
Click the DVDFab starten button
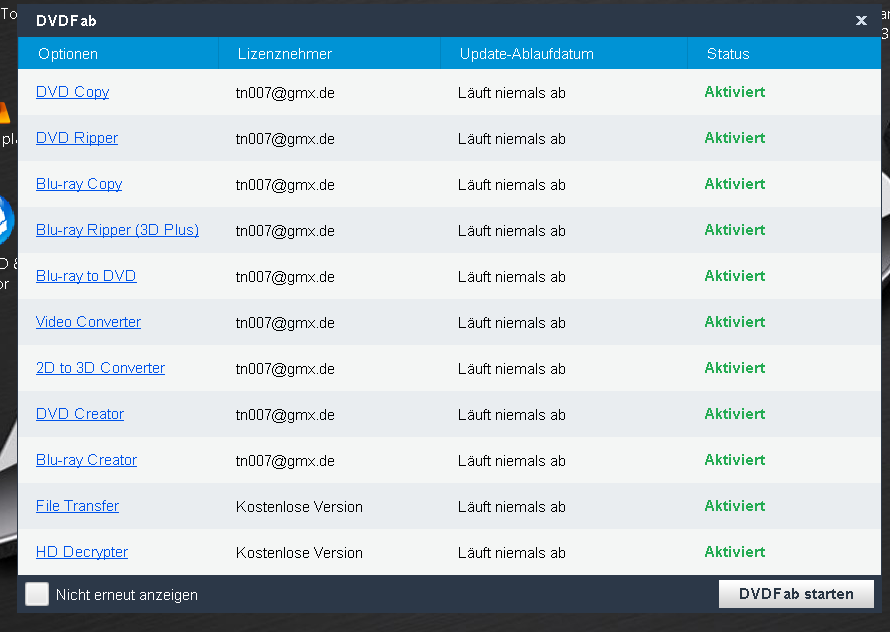click(796, 594)
